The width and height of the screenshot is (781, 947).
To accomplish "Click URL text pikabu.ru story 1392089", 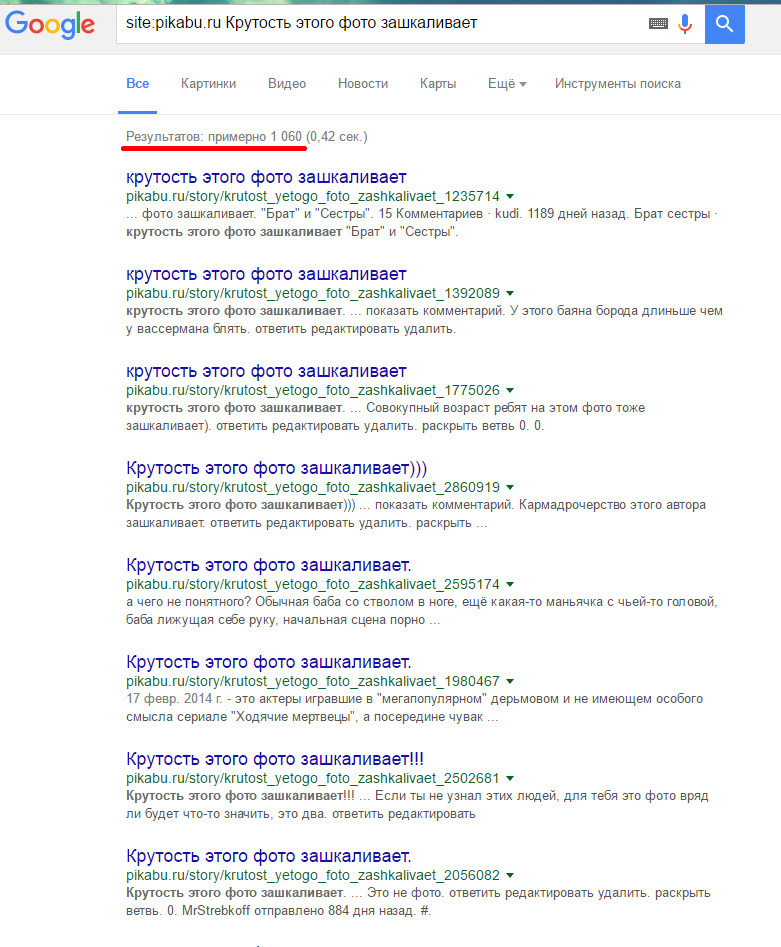I will click(x=313, y=294).
